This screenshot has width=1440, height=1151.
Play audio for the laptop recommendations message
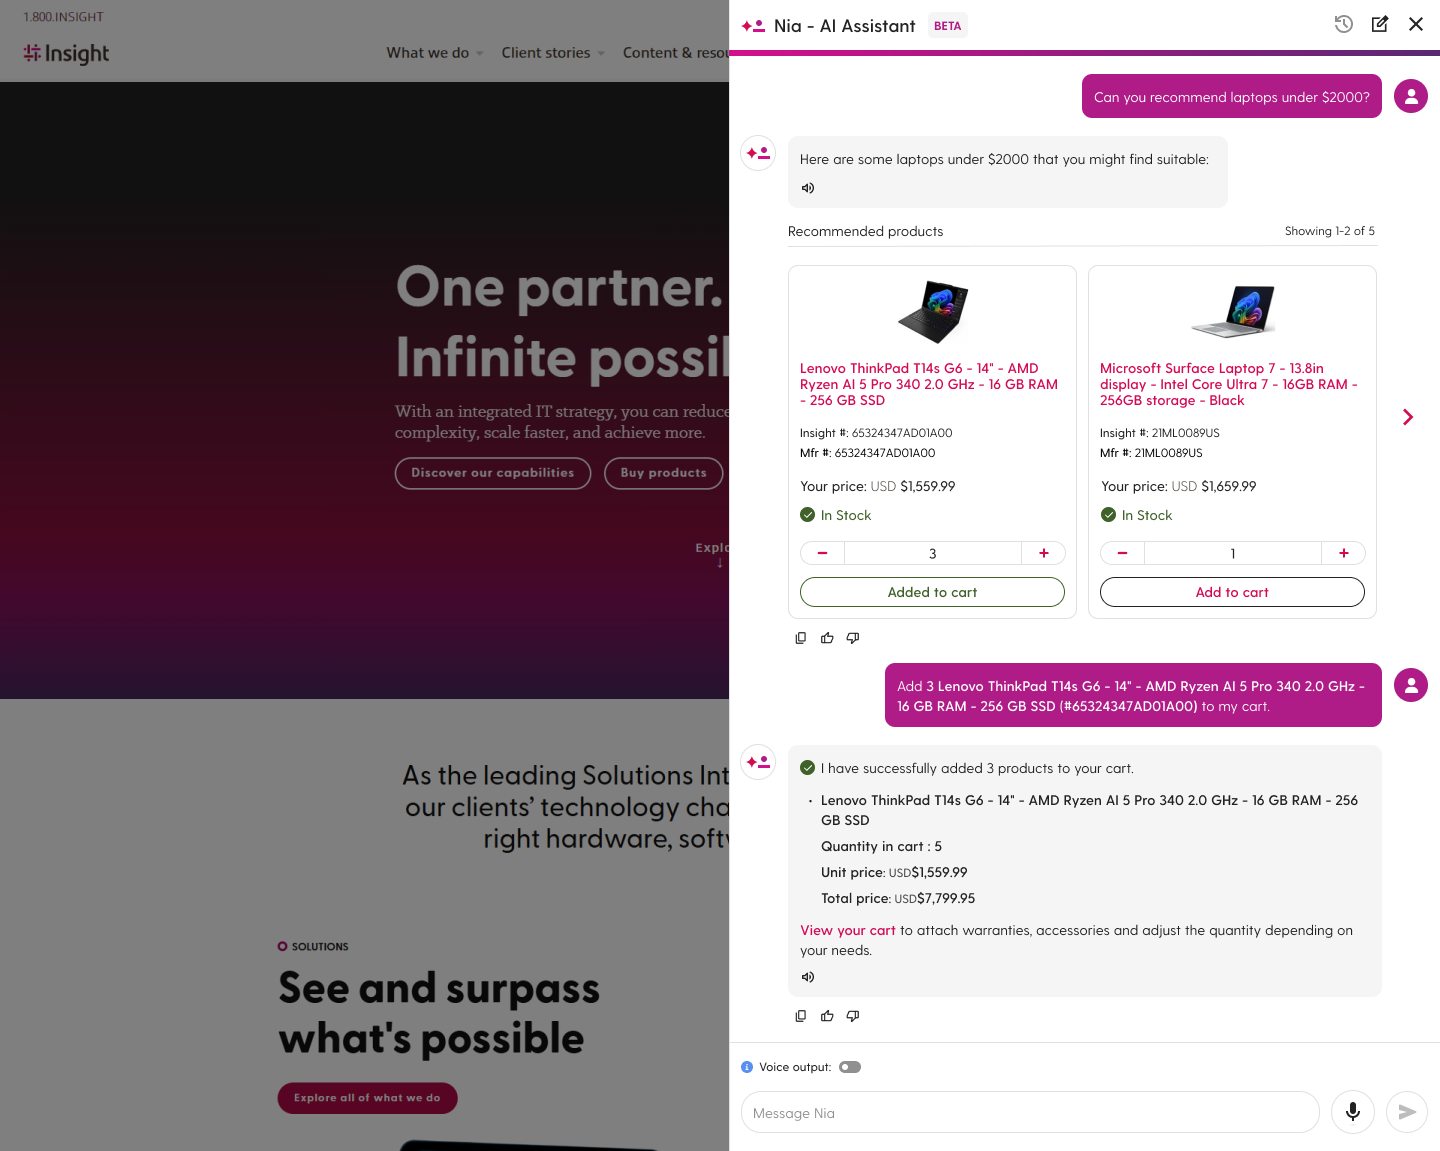pyautogui.click(x=808, y=188)
